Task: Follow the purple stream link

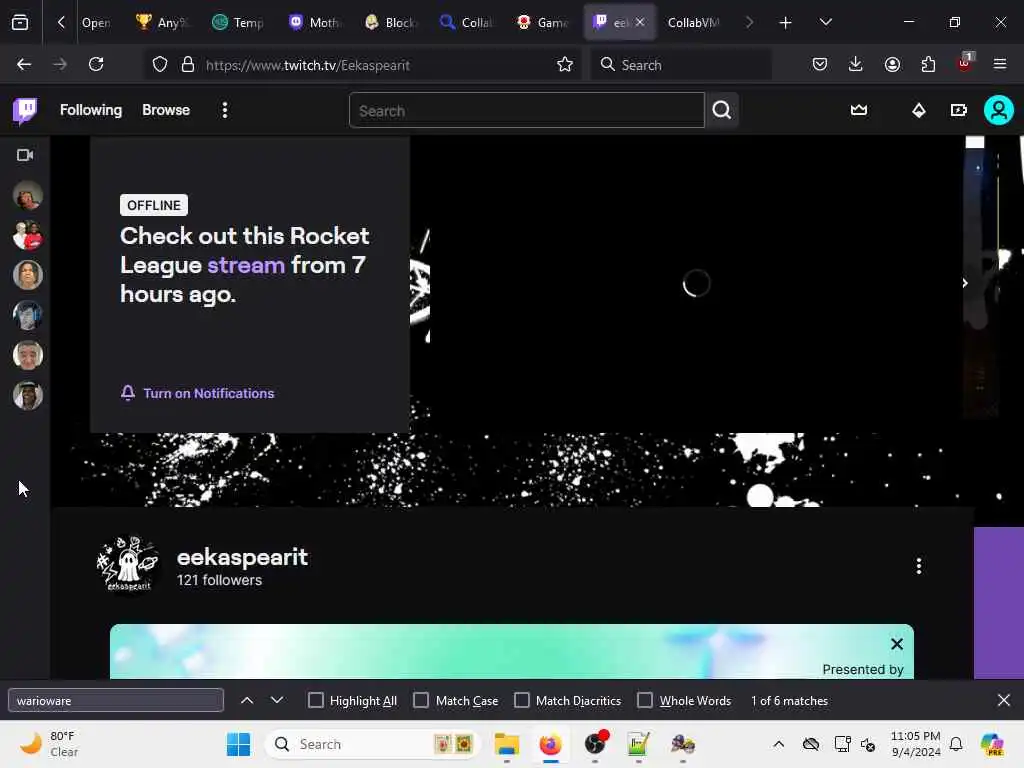Action: (246, 265)
